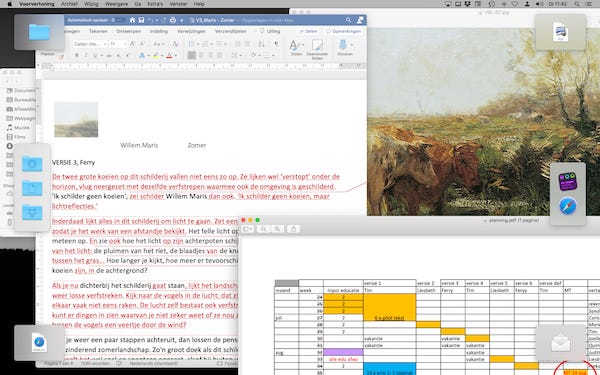600x375 pixels.
Task: Toggle Italic formatting
Action: coord(86,55)
